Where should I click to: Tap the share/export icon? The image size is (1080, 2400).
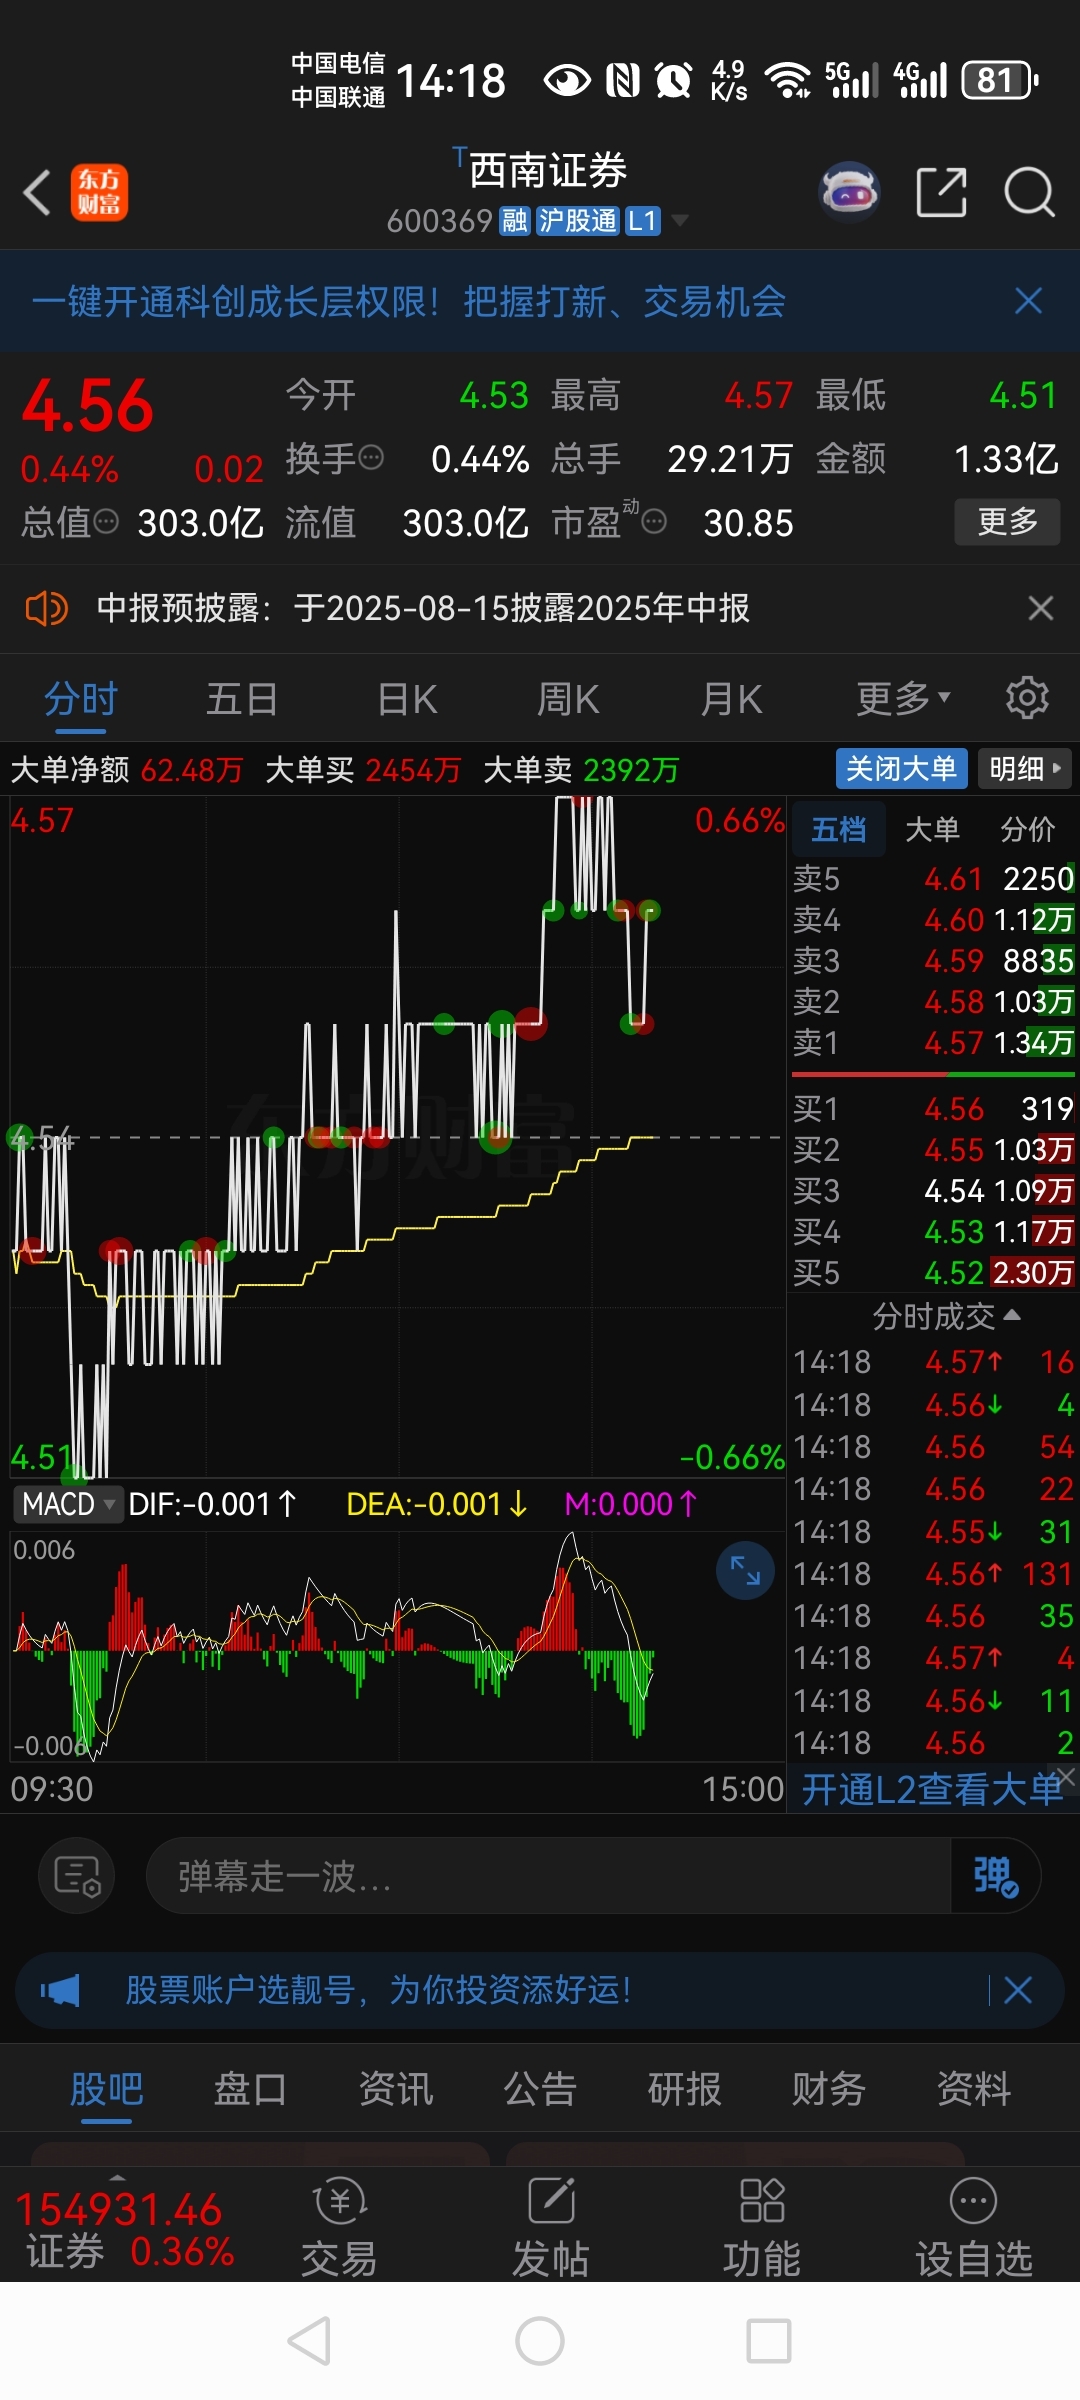[x=941, y=191]
